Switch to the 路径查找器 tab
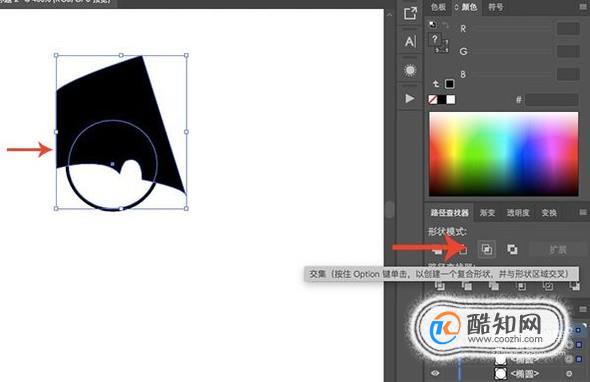The image size is (590, 382). (450, 213)
